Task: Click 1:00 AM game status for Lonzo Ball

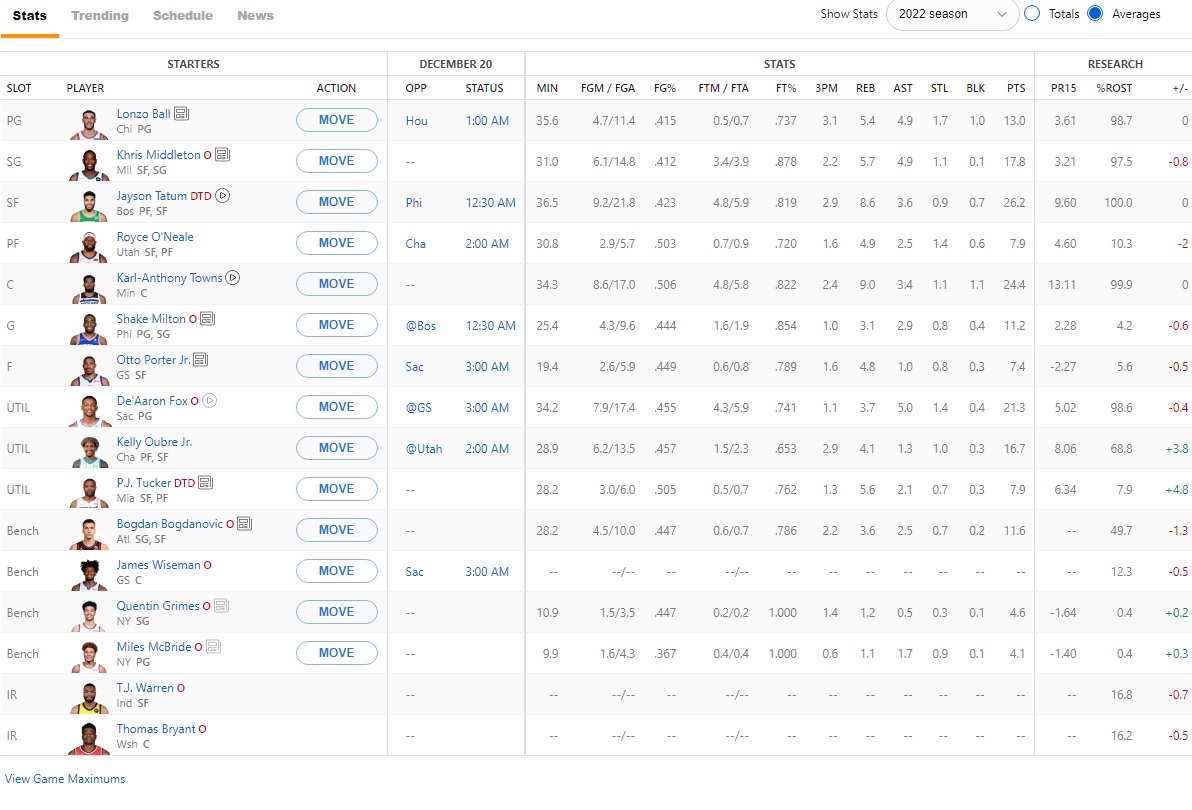Action: coord(487,121)
